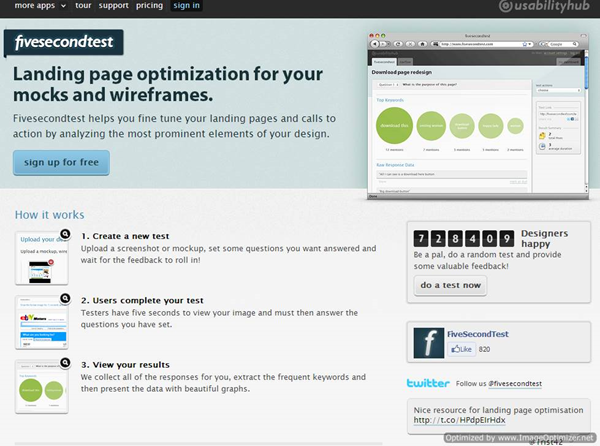Click Download page redesign title in screenshot

pyautogui.click(x=401, y=72)
